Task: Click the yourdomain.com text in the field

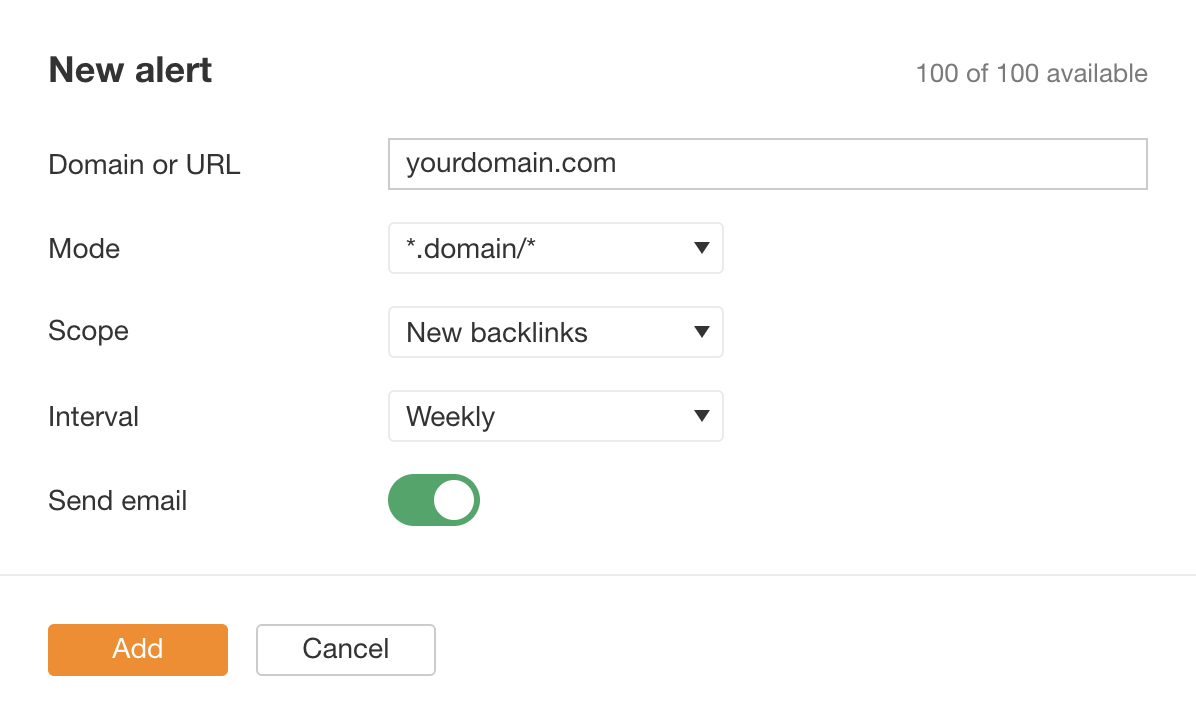Action: tap(511, 163)
